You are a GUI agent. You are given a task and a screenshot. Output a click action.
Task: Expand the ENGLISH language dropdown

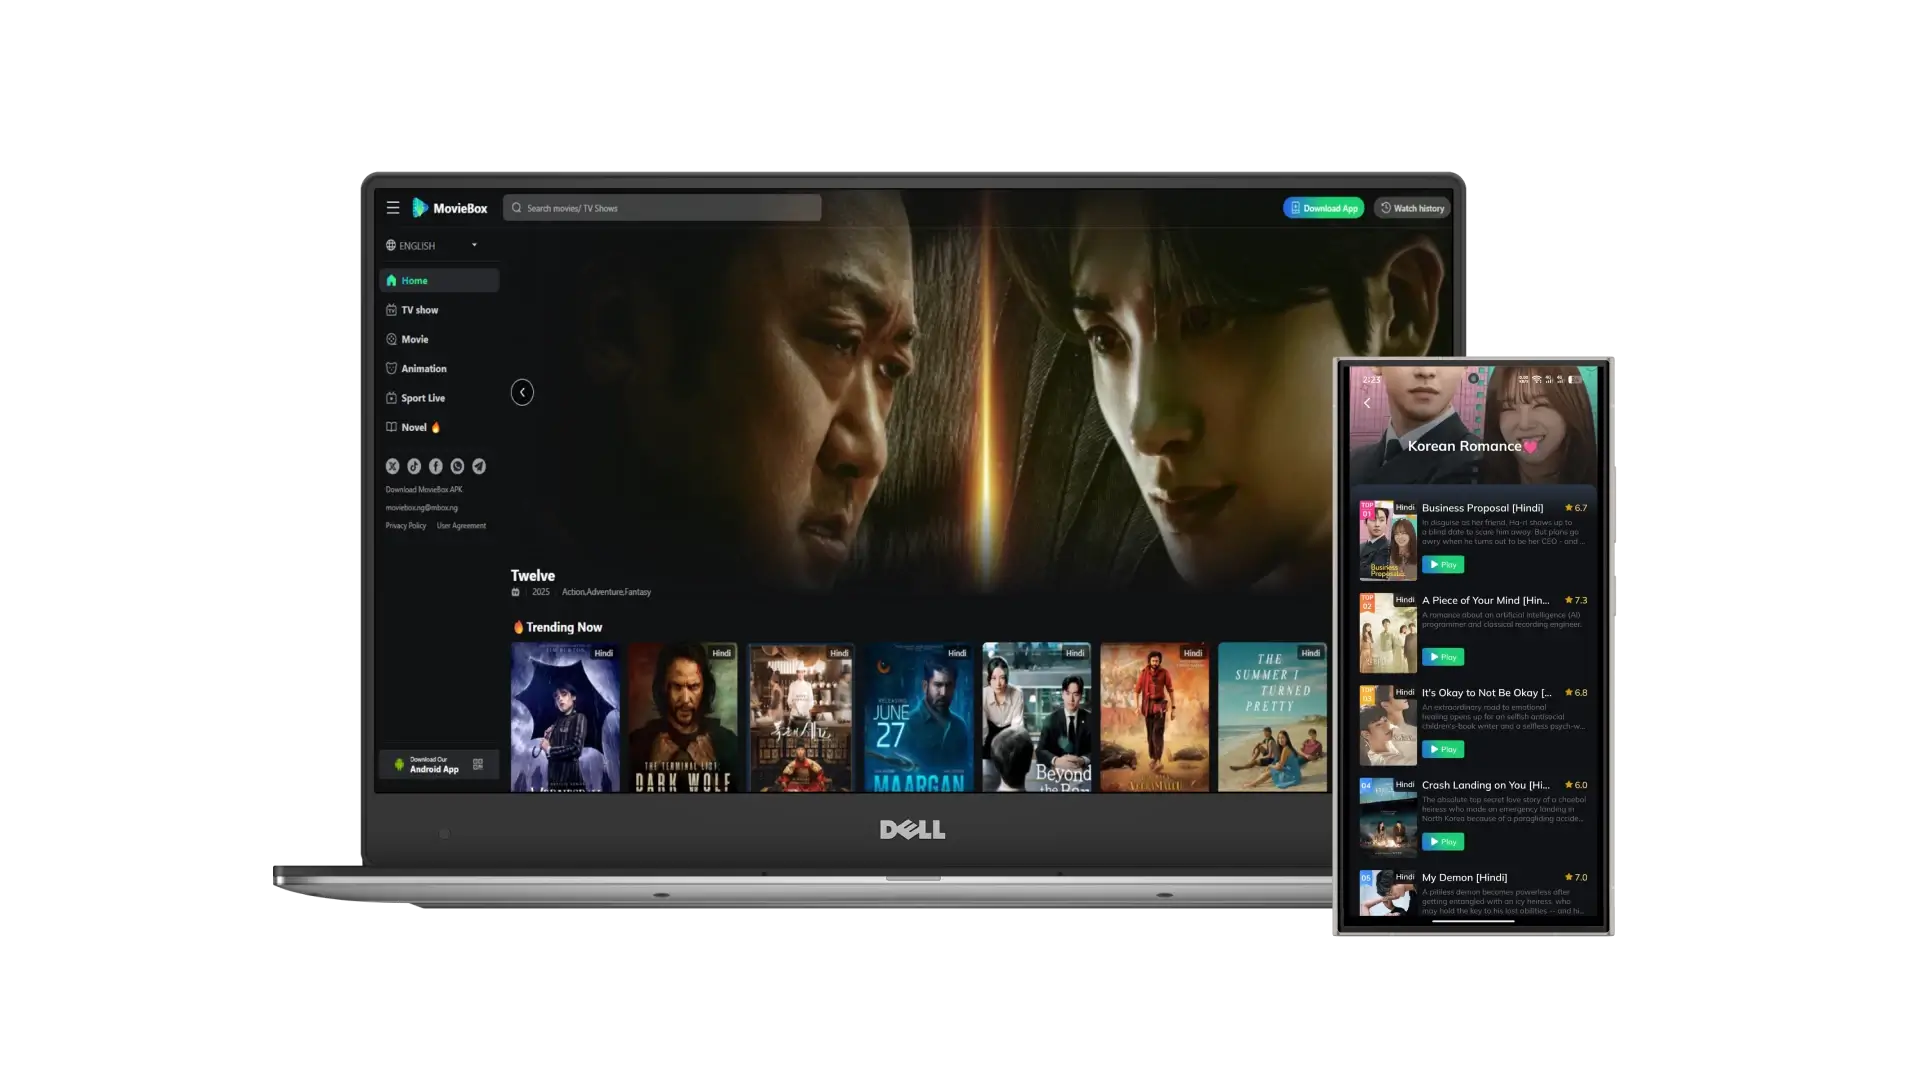(x=432, y=245)
